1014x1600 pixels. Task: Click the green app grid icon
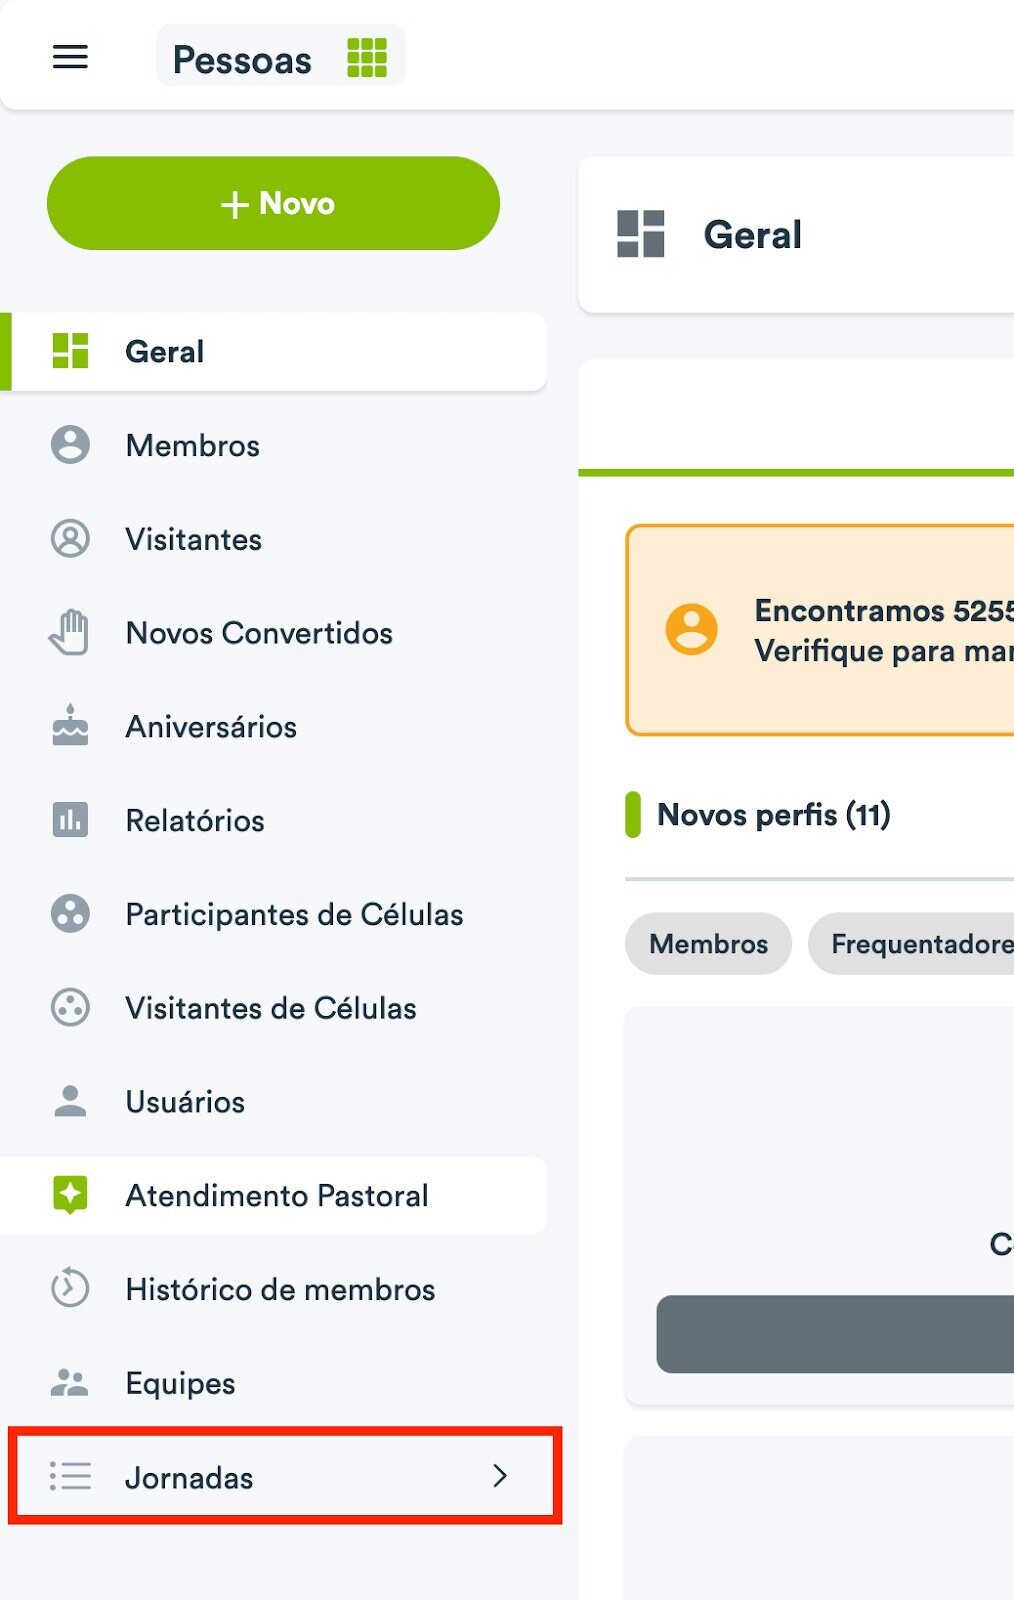click(367, 57)
